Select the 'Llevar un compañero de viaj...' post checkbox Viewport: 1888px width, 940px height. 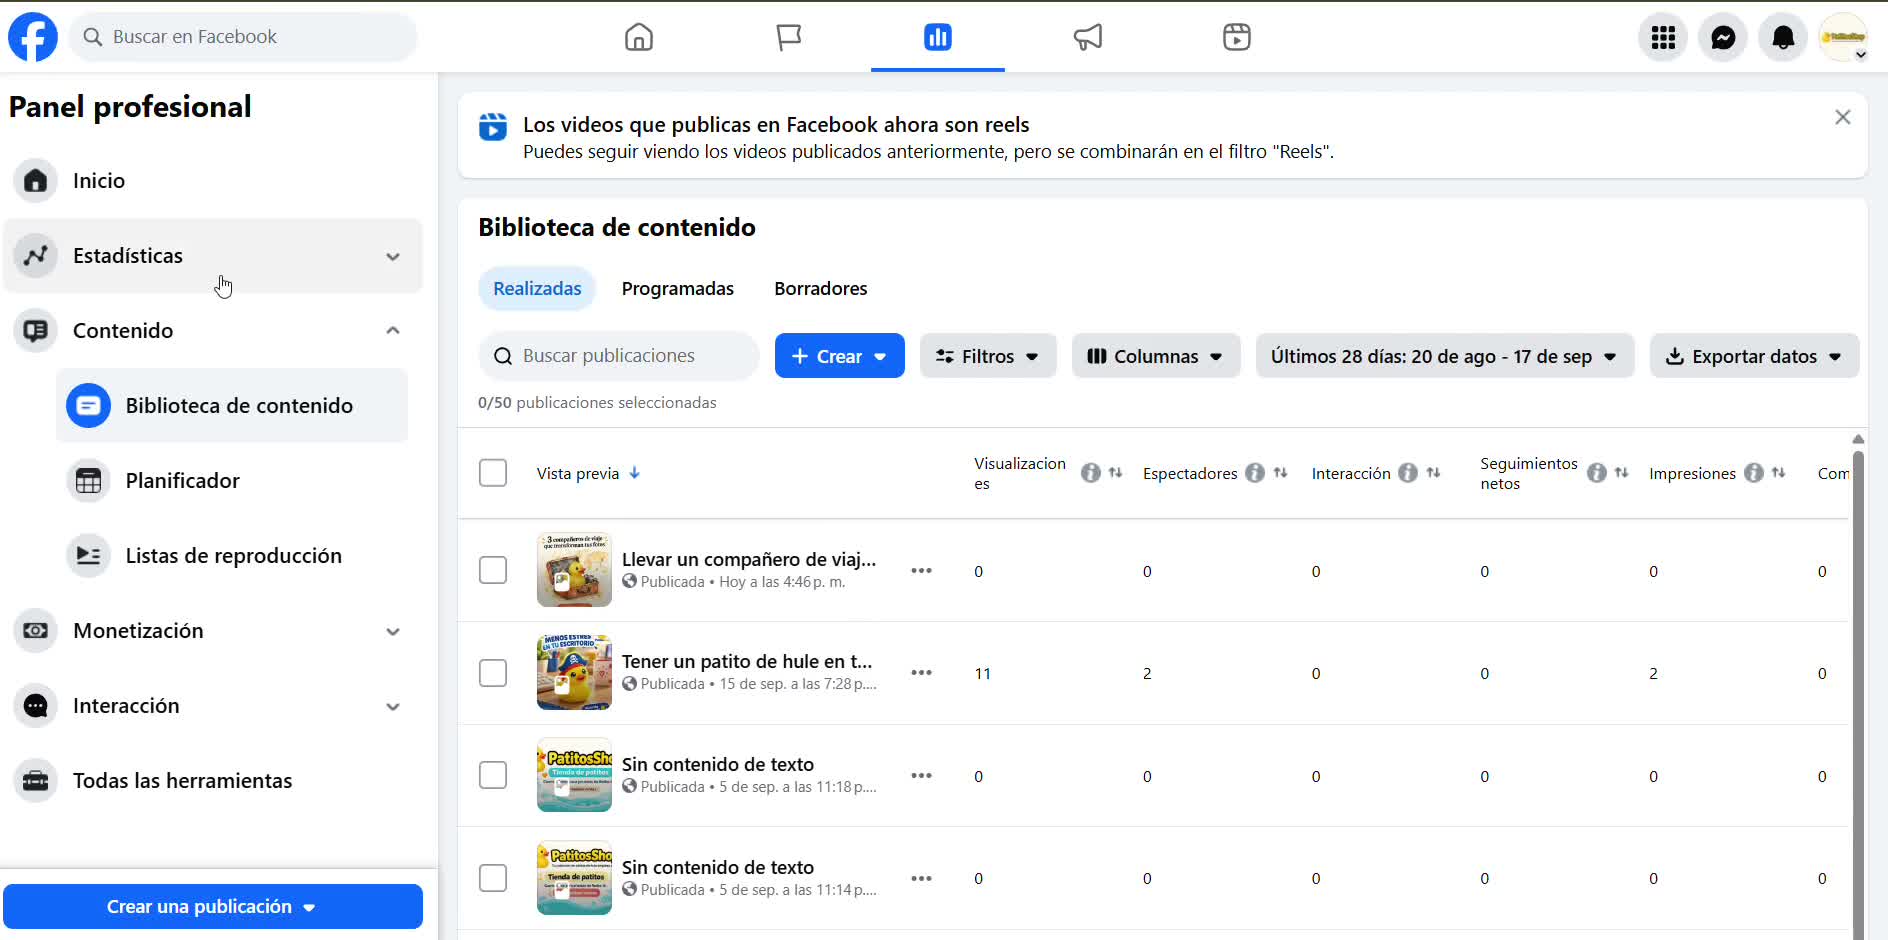(493, 570)
